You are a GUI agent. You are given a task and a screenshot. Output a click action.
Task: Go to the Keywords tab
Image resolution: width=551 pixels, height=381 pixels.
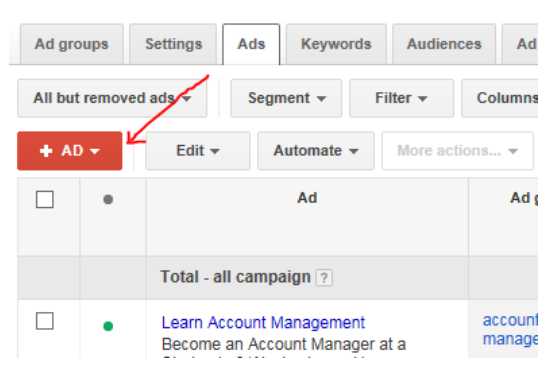tap(336, 44)
